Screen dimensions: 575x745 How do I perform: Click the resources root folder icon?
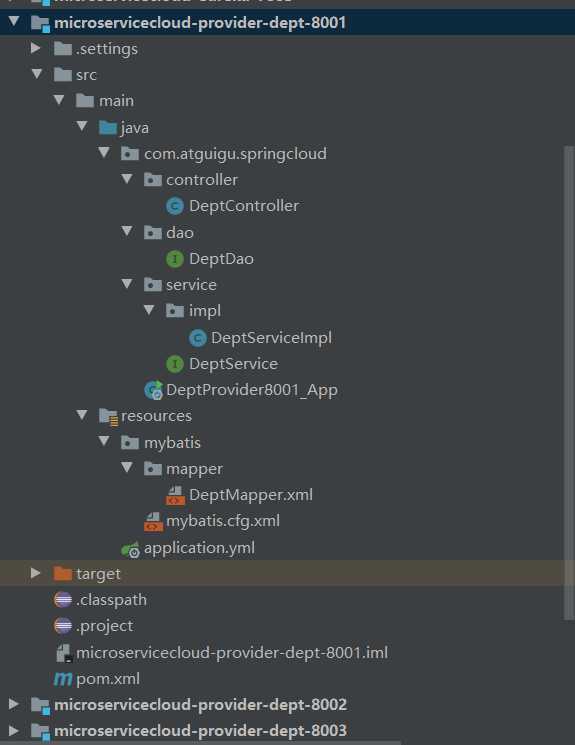(108, 417)
